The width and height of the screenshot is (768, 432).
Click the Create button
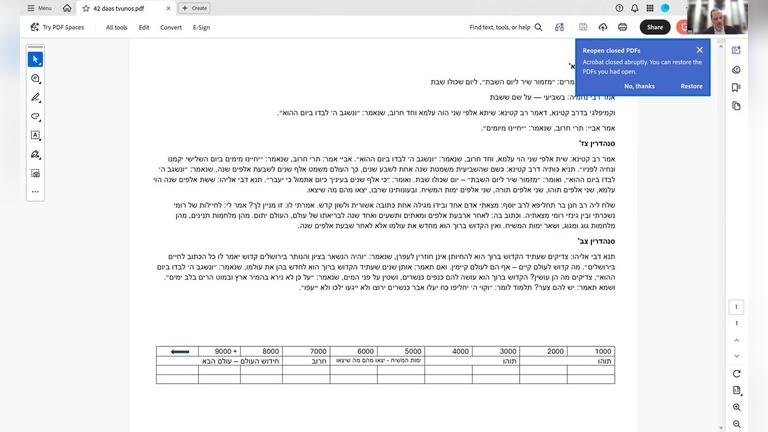pyautogui.click(x=194, y=8)
